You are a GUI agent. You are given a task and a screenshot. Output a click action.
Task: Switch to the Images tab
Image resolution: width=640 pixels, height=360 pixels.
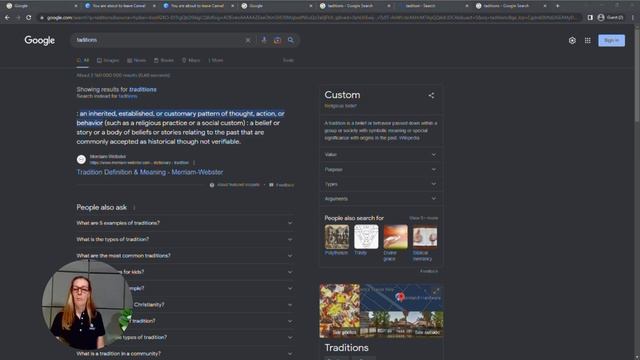click(x=108, y=60)
